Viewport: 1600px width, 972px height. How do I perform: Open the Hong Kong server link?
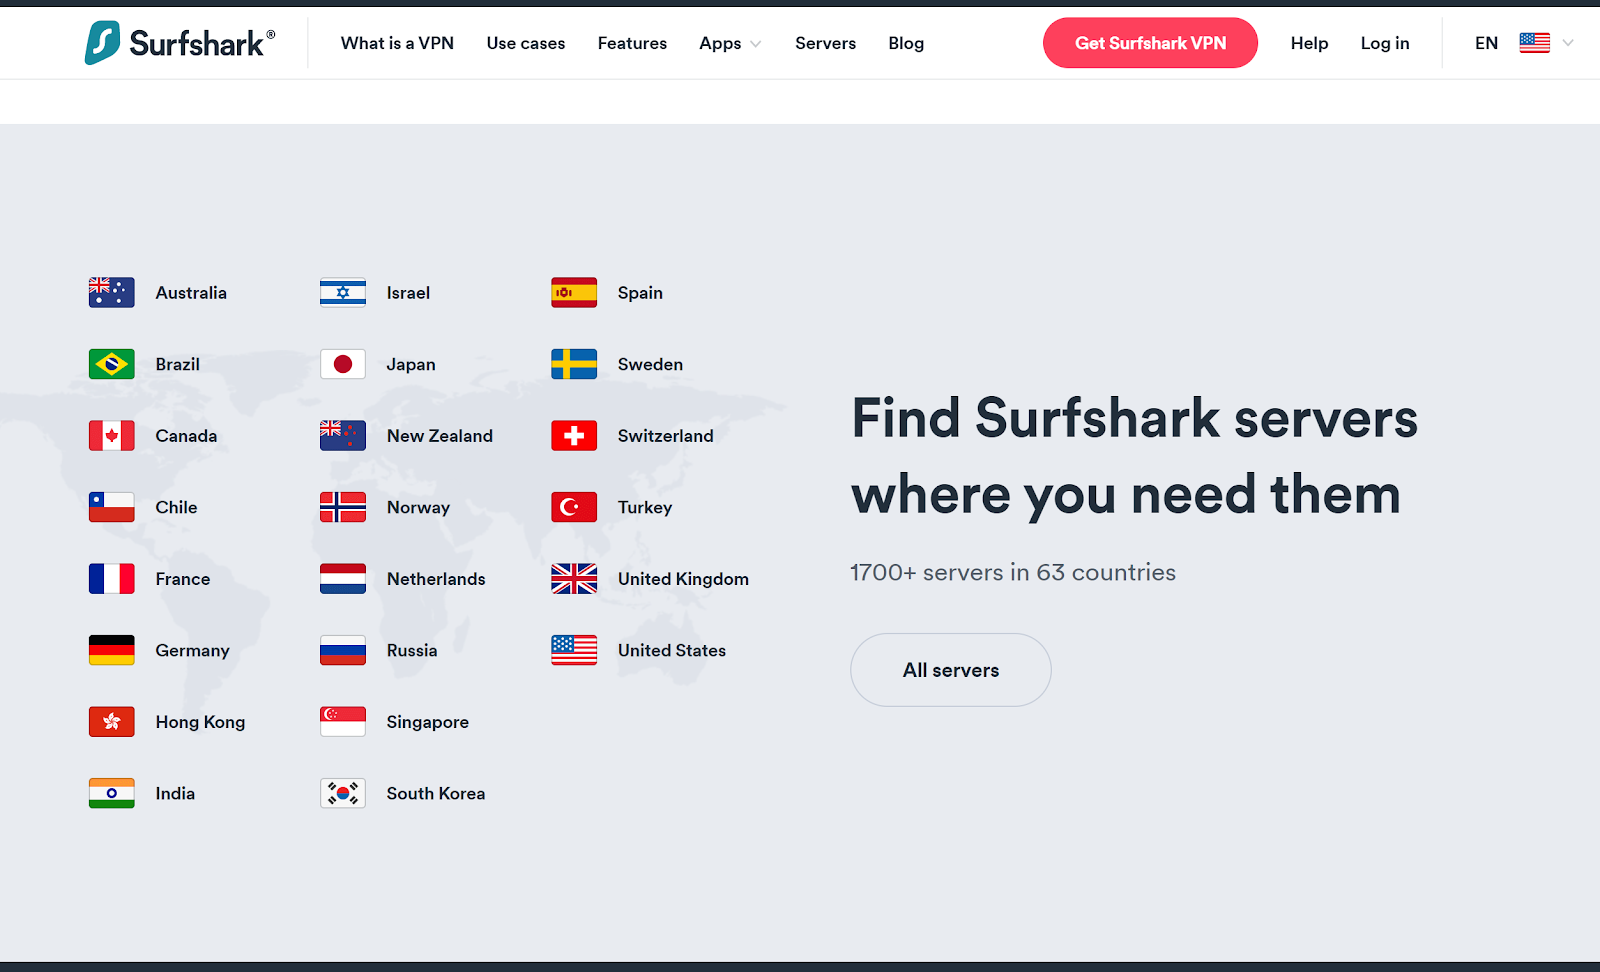pyautogui.click(x=200, y=722)
